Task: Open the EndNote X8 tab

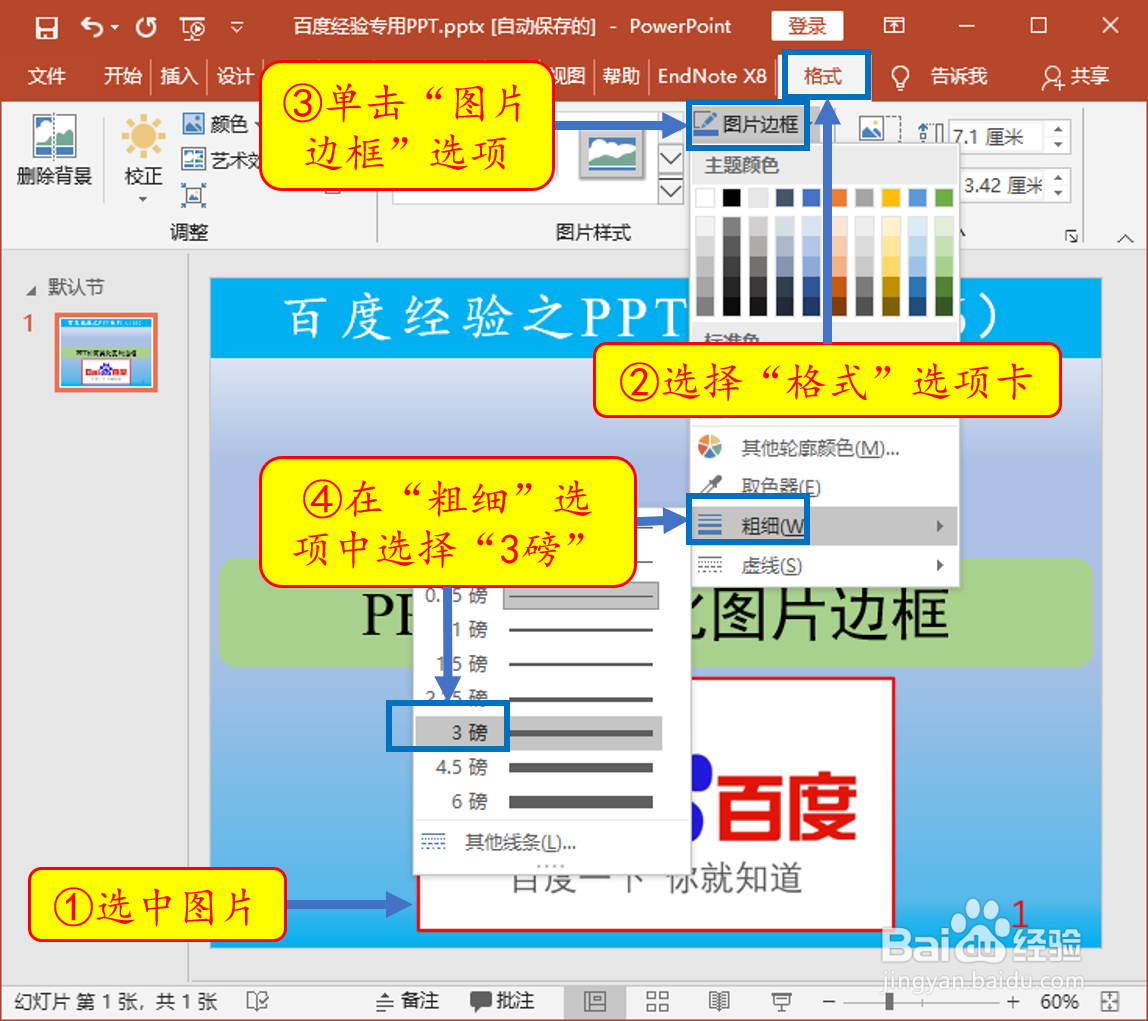Action: [712, 75]
